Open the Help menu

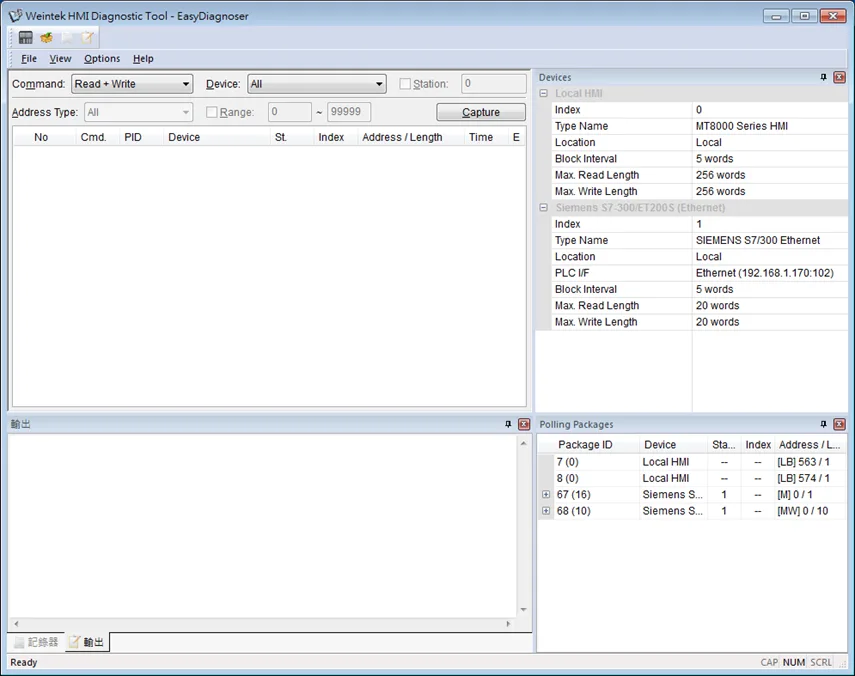point(143,58)
